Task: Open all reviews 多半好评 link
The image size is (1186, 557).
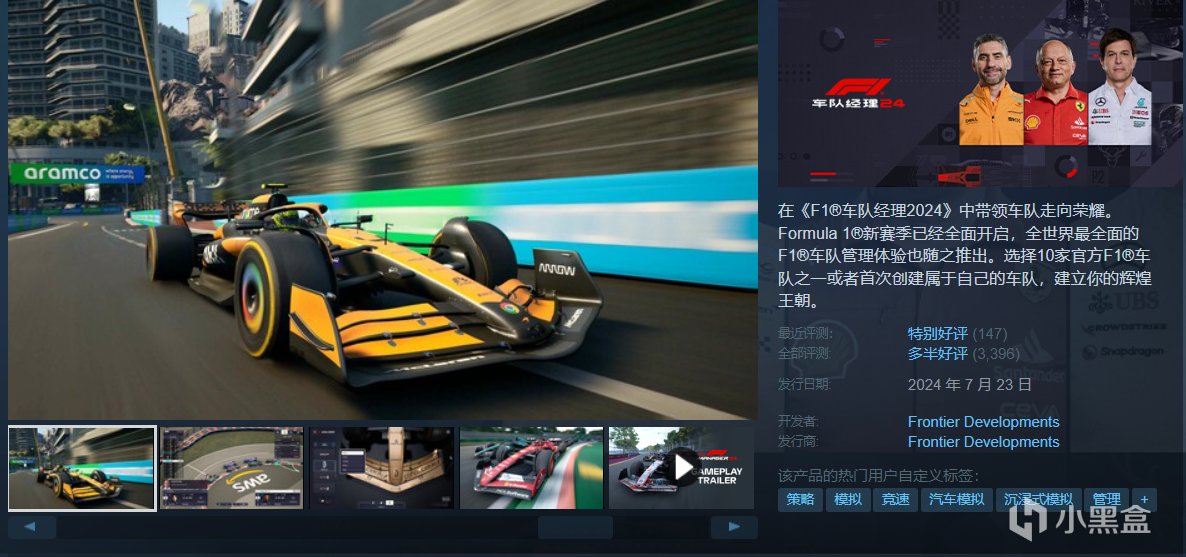Action: pyautogui.click(x=938, y=353)
